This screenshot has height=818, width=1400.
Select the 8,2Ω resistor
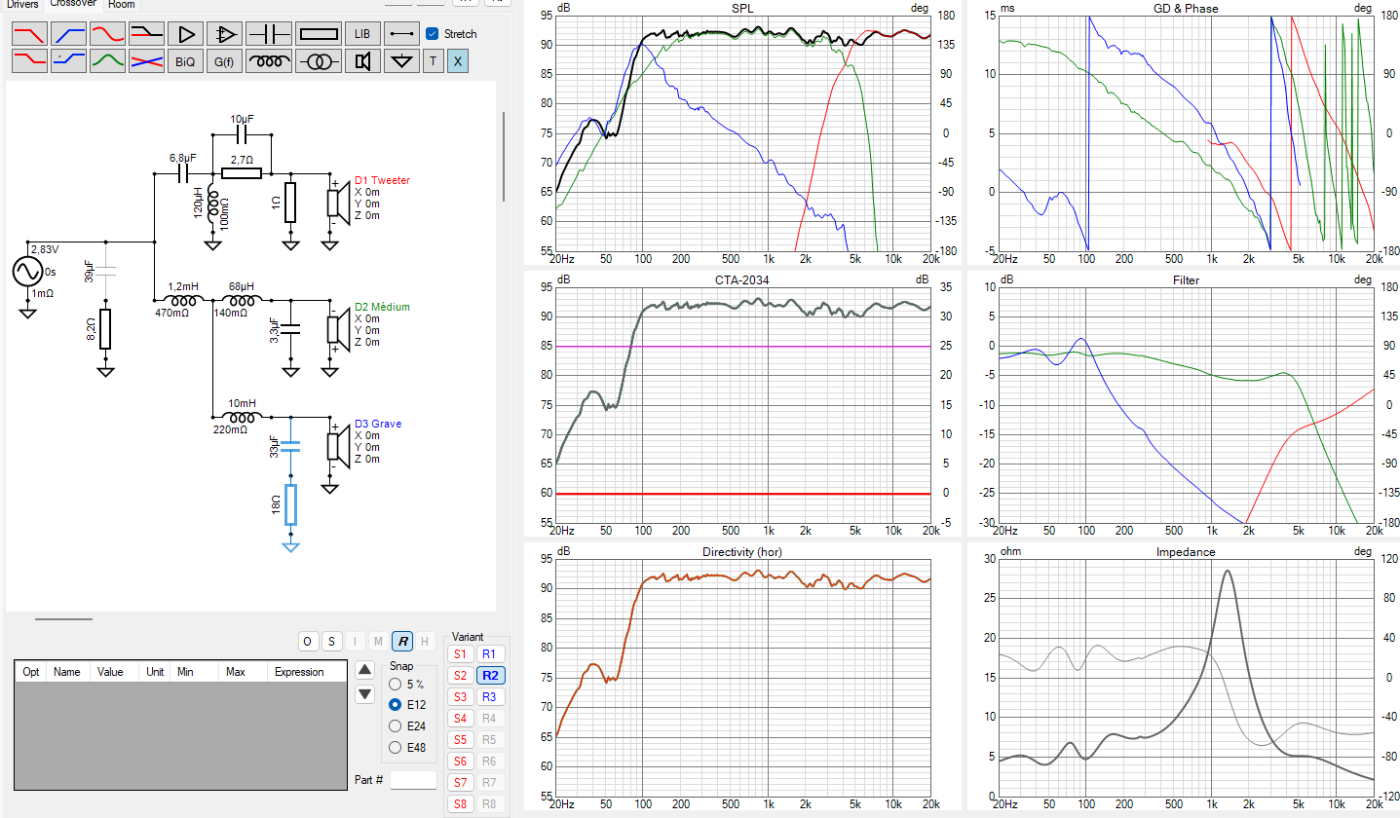pyautogui.click(x=106, y=329)
